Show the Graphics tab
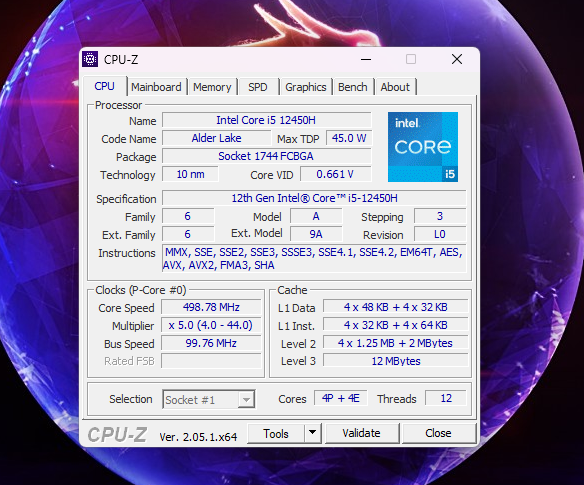This screenshot has height=485, width=584. click(x=305, y=87)
